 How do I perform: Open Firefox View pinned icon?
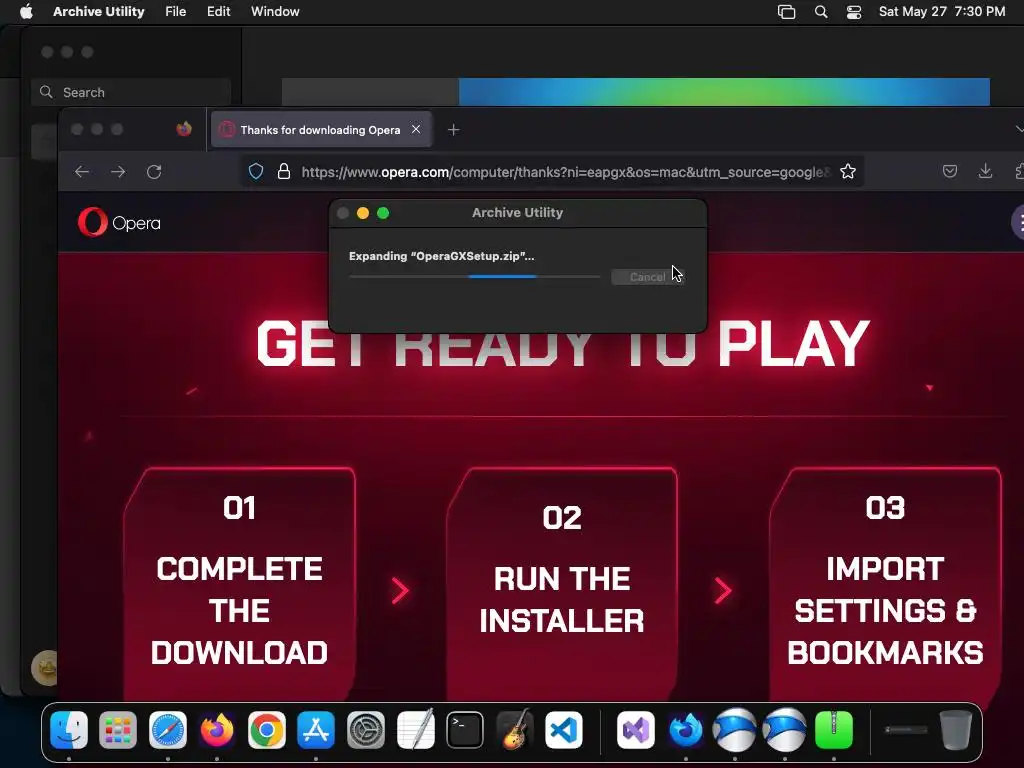184,129
